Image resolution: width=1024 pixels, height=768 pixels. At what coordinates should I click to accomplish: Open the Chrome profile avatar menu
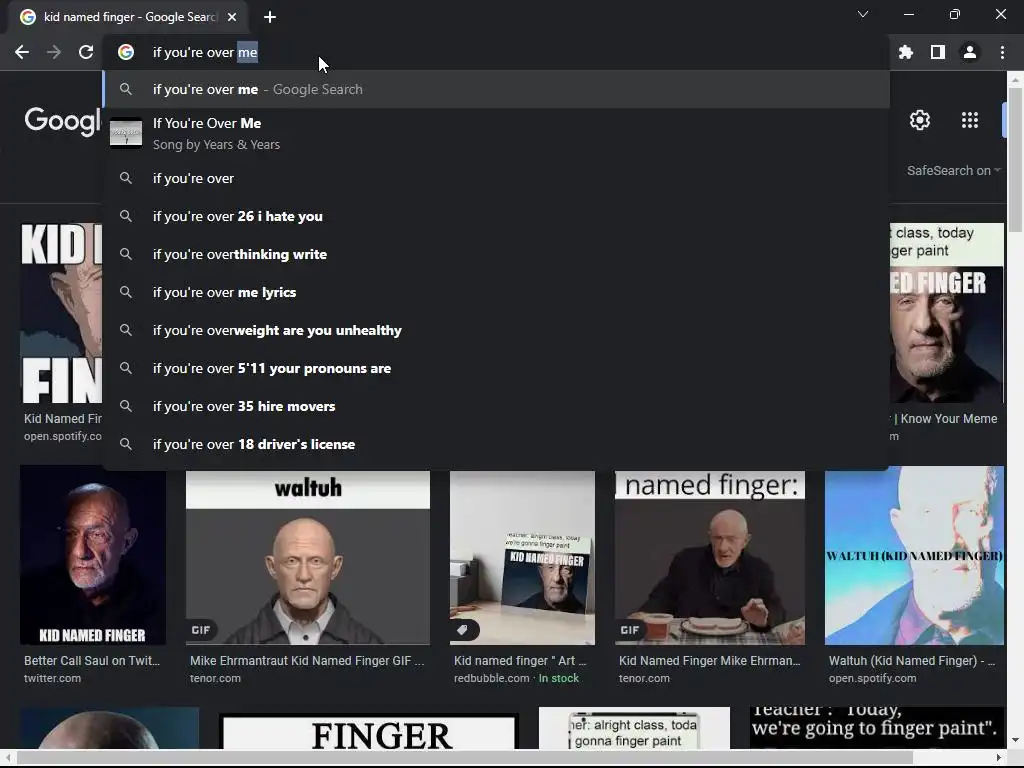point(970,52)
